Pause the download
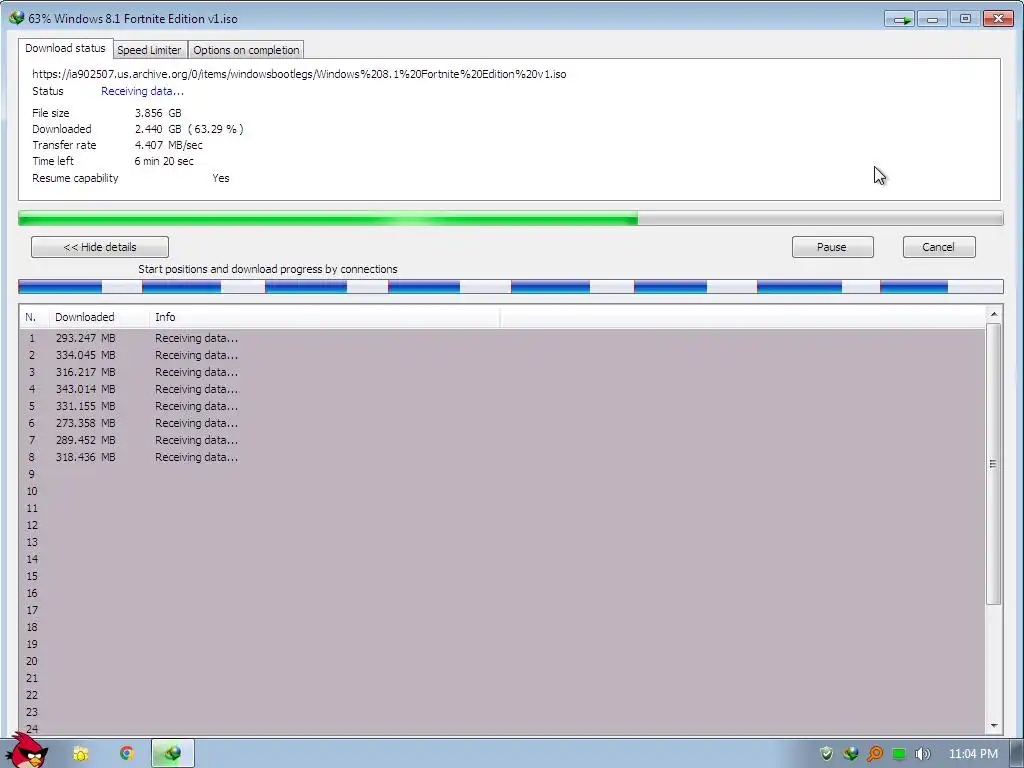Screen dimensions: 1024x768 832,247
